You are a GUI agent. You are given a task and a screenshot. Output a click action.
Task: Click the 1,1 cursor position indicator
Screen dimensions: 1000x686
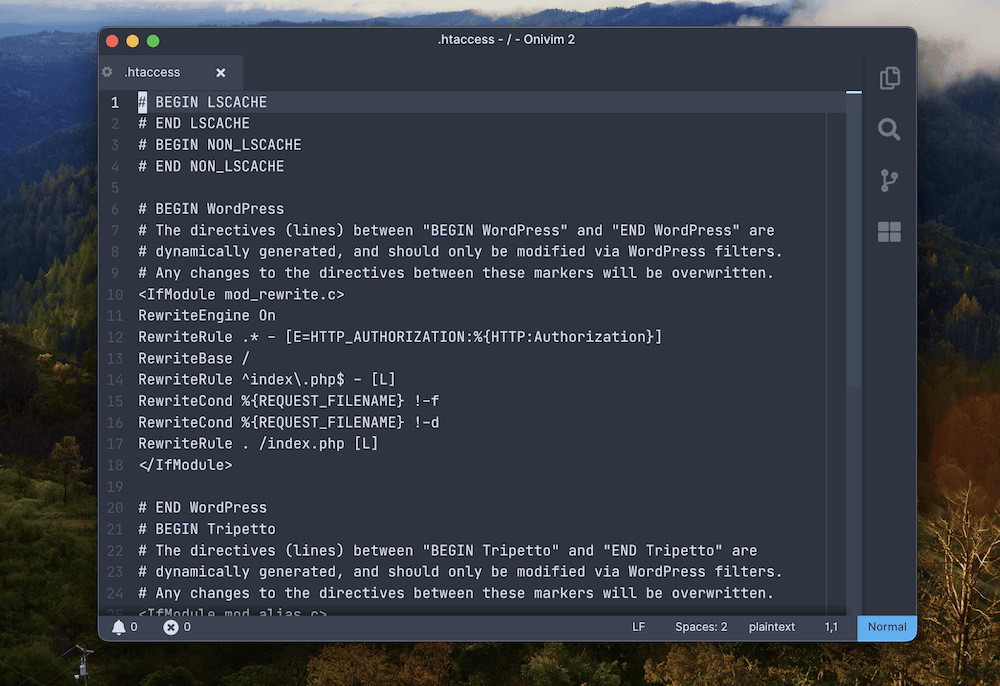click(831, 627)
